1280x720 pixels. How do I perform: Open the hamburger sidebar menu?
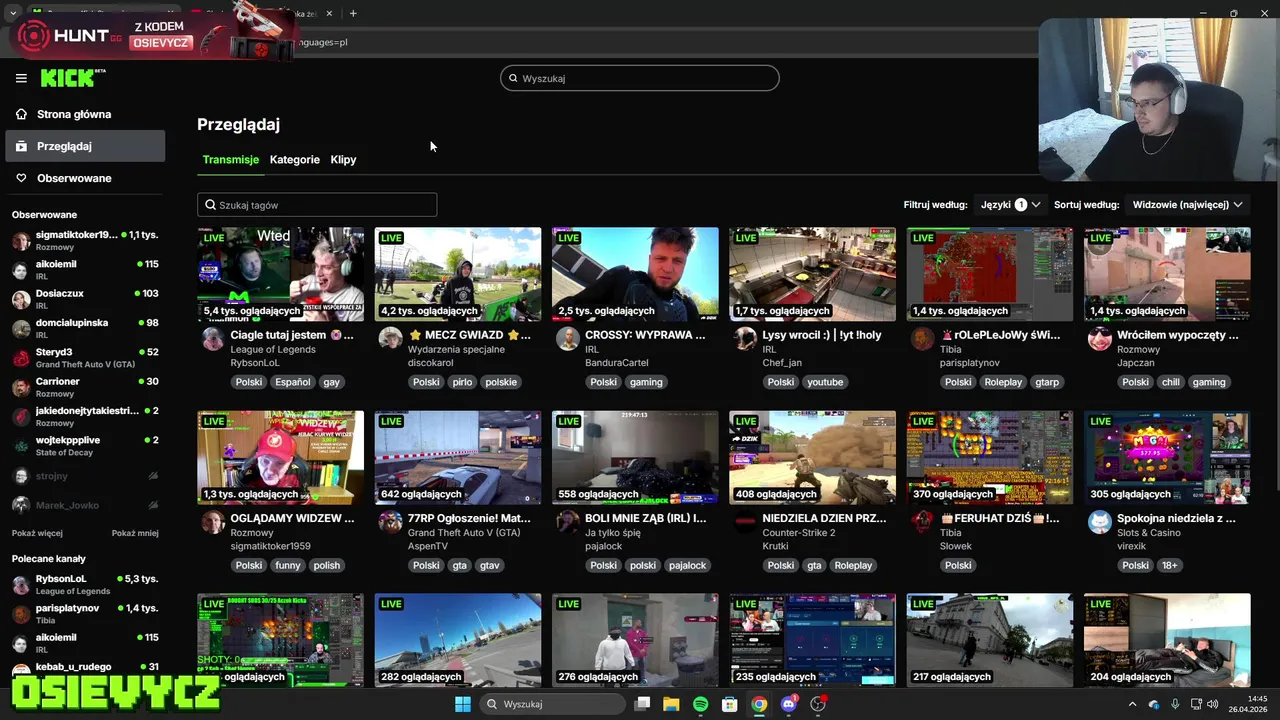tap(21, 78)
